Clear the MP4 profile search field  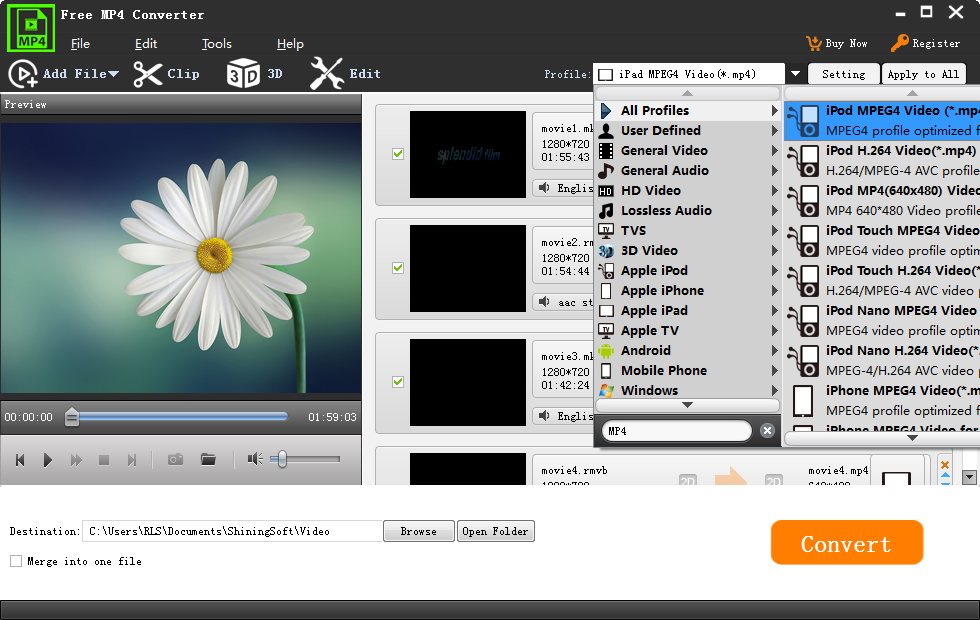(768, 431)
